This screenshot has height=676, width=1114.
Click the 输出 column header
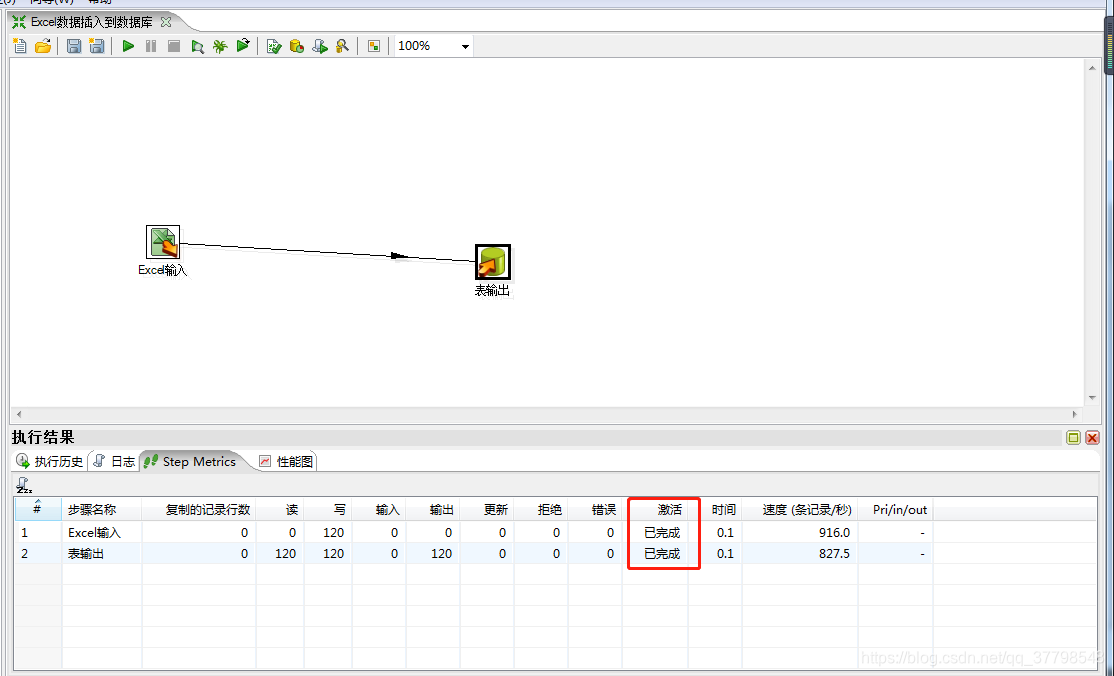pyautogui.click(x=433, y=510)
